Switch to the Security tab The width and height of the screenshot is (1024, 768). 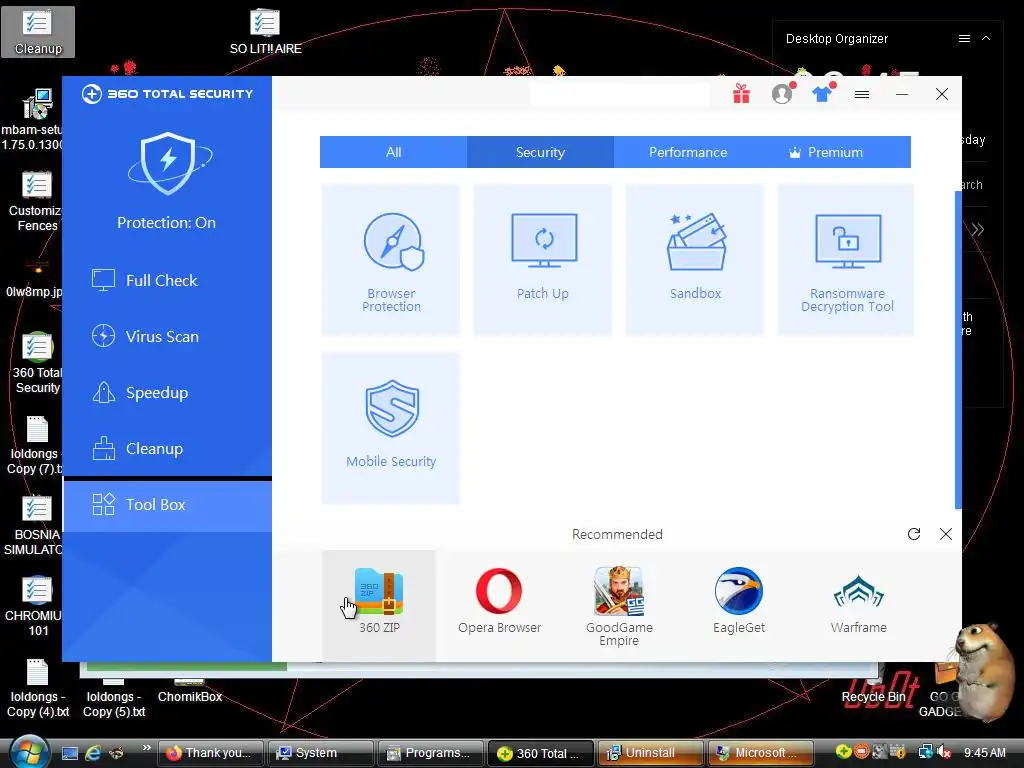(x=540, y=152)
